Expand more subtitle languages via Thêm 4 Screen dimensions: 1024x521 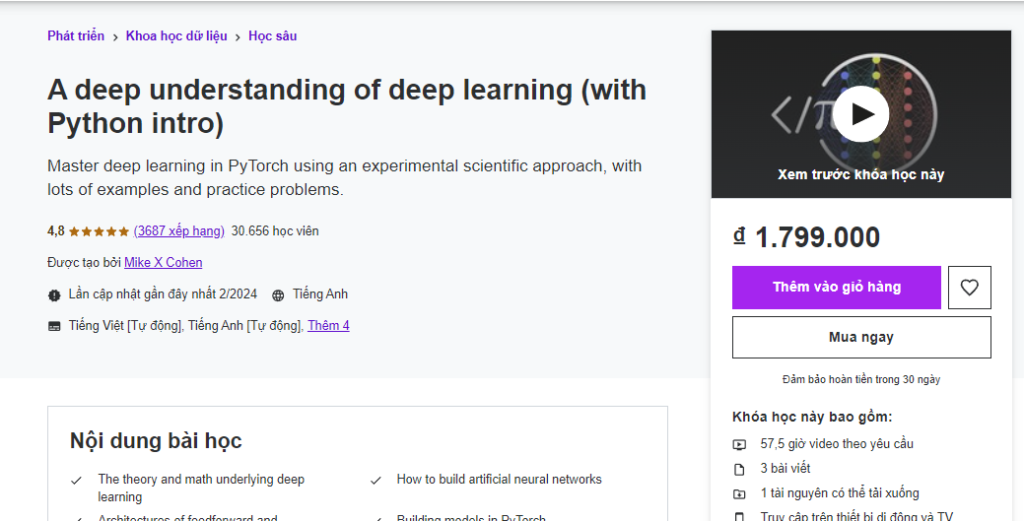[x=328, y=326]
